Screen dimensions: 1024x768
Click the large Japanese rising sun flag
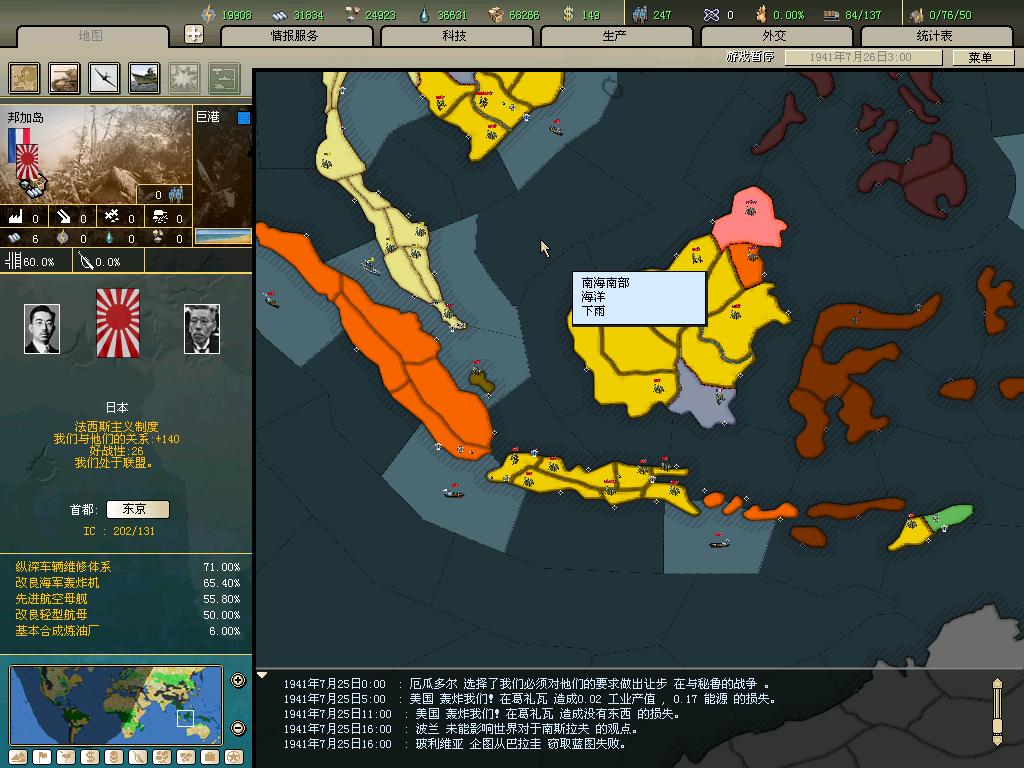[x=118, y=323]
